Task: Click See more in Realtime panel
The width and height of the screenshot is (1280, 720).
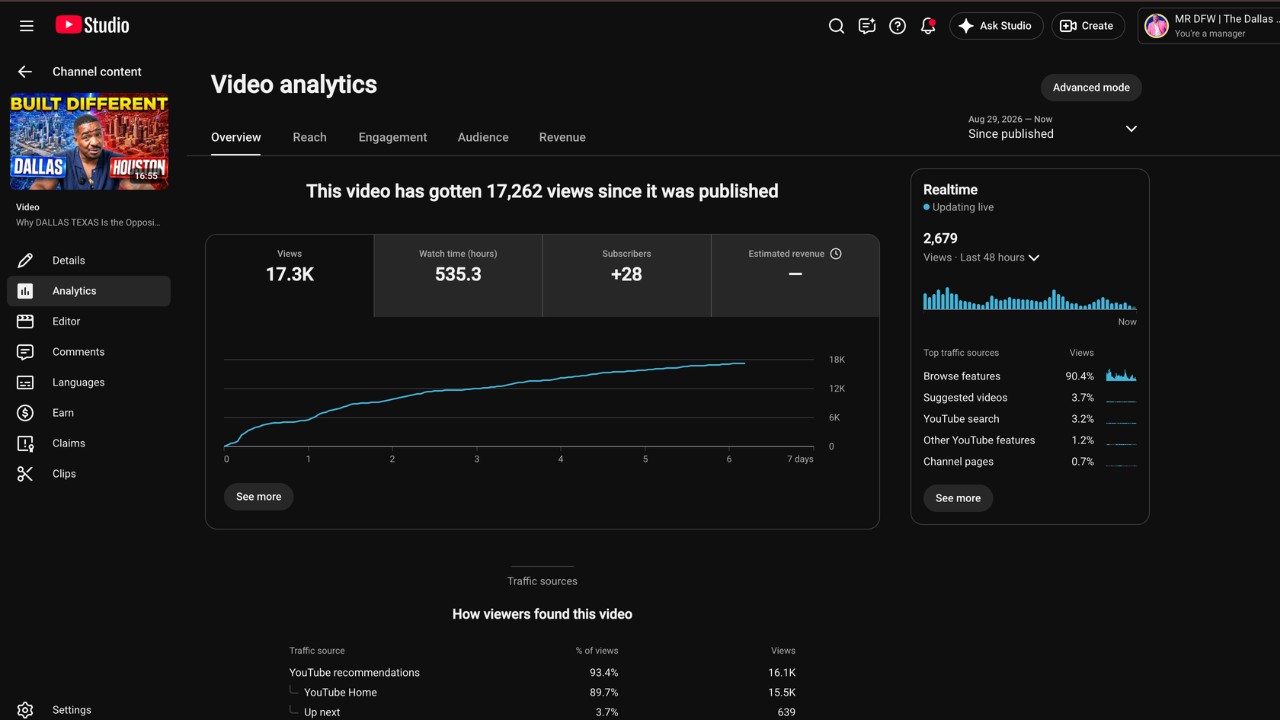Action: pyautogui.click(x=958, y=498)
